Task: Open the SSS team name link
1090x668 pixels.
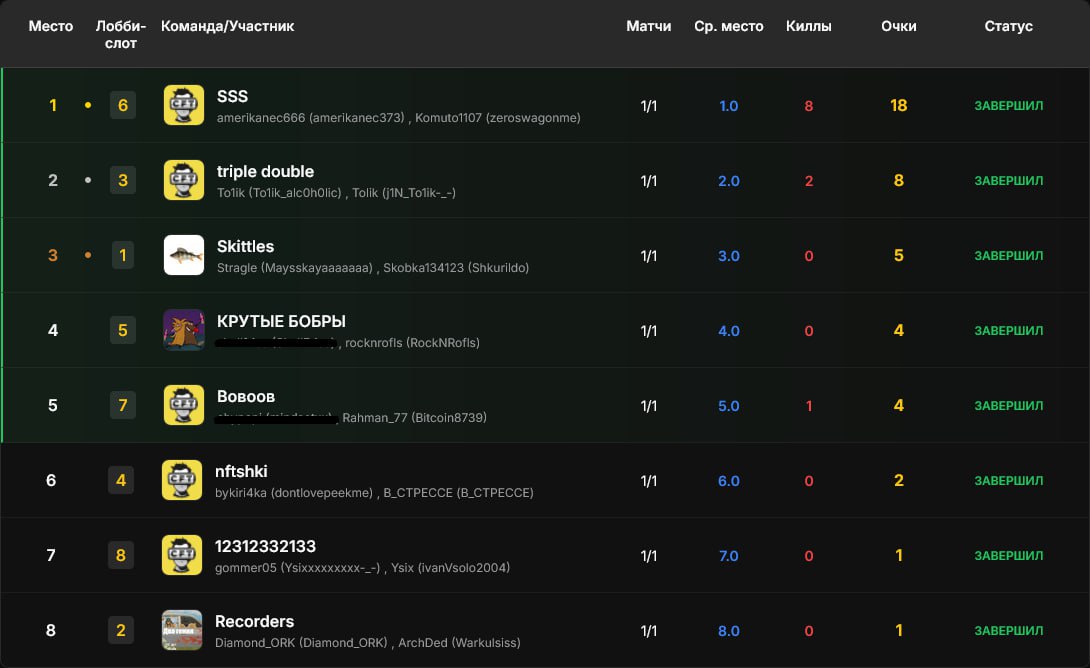Action: 232,96
